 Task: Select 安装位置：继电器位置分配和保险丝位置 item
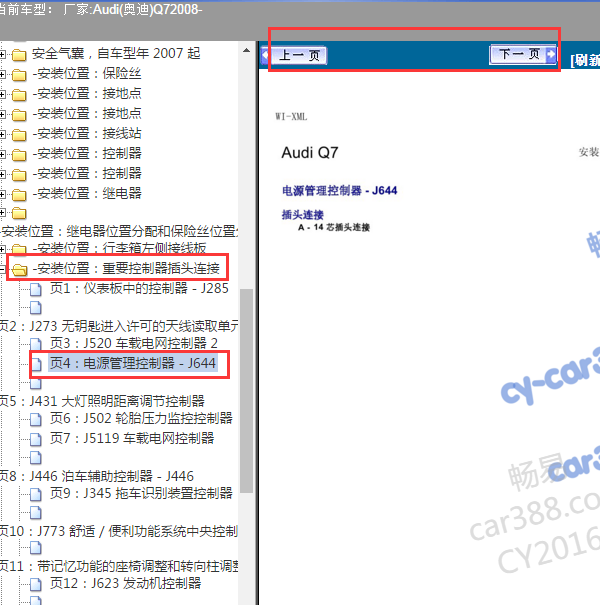(119, 231)
